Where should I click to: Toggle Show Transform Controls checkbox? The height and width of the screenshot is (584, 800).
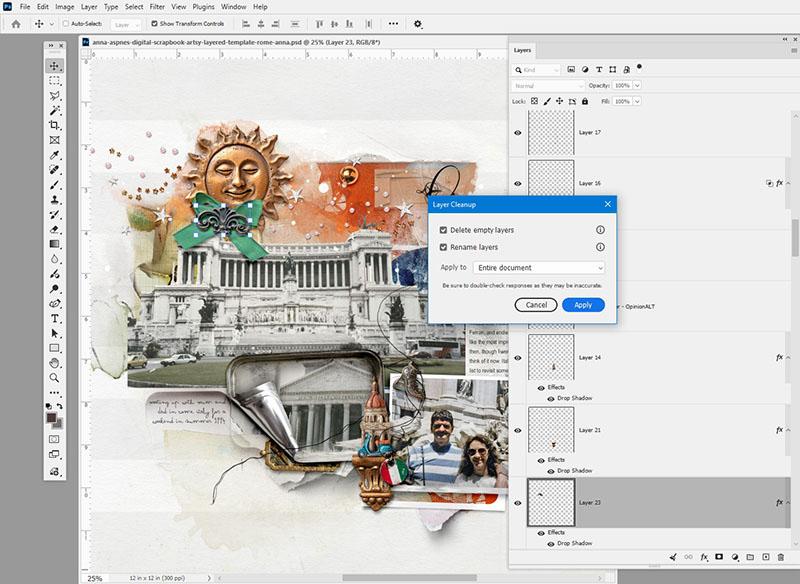[x=154, y=23]
